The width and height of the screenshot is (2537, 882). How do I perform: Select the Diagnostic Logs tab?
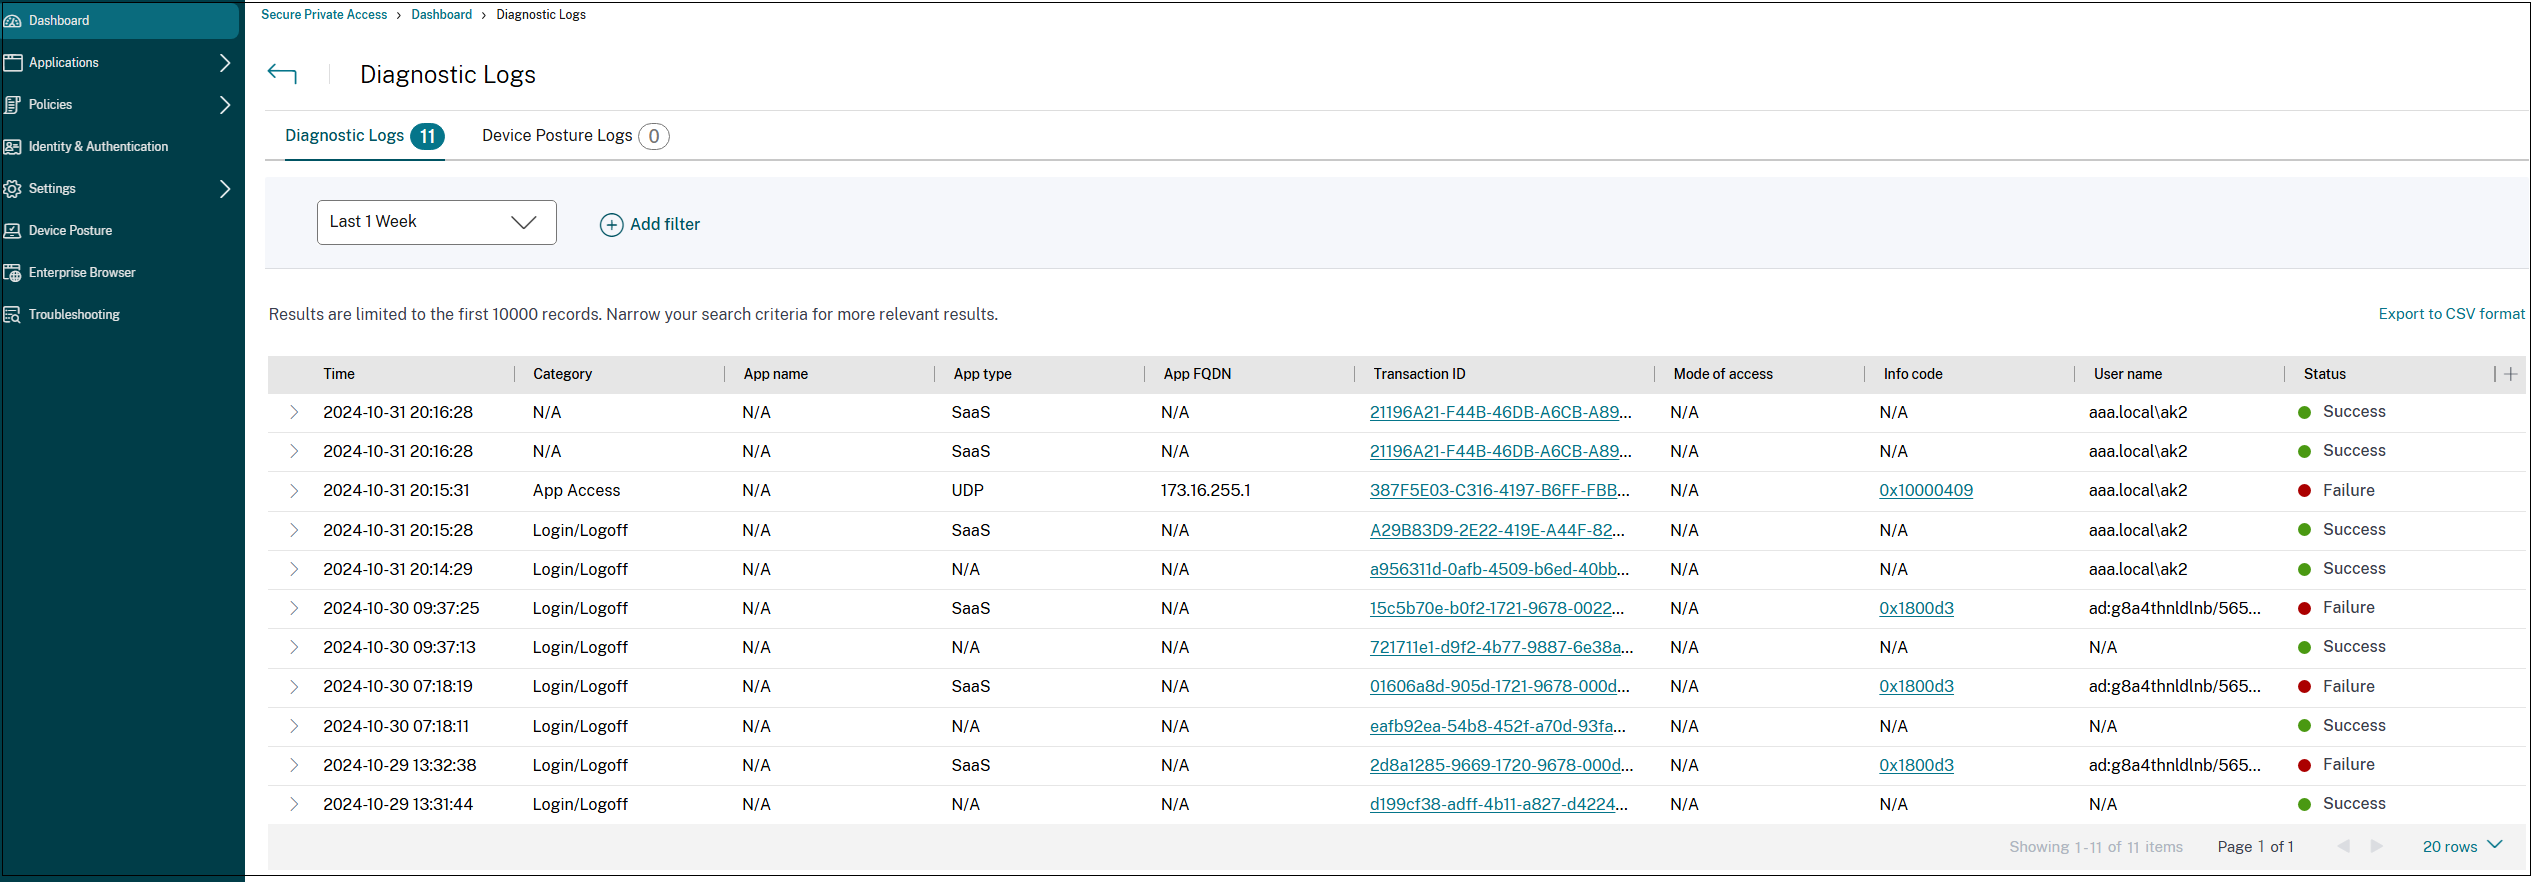[345, 136]
